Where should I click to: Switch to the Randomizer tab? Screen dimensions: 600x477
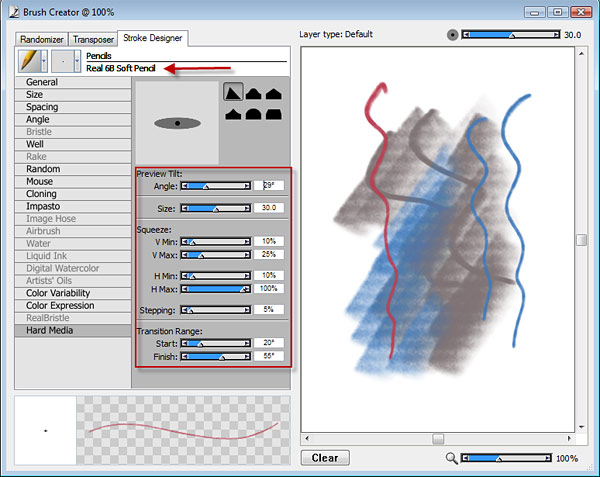pos(42,39)
